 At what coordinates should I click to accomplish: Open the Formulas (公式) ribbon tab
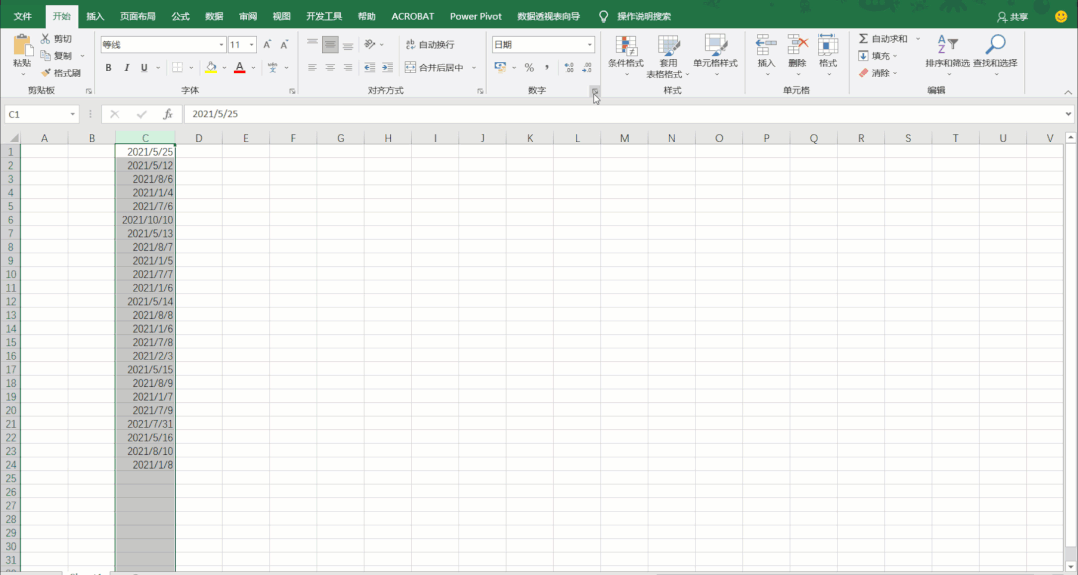pyautogui.click(x=180, y=16)
